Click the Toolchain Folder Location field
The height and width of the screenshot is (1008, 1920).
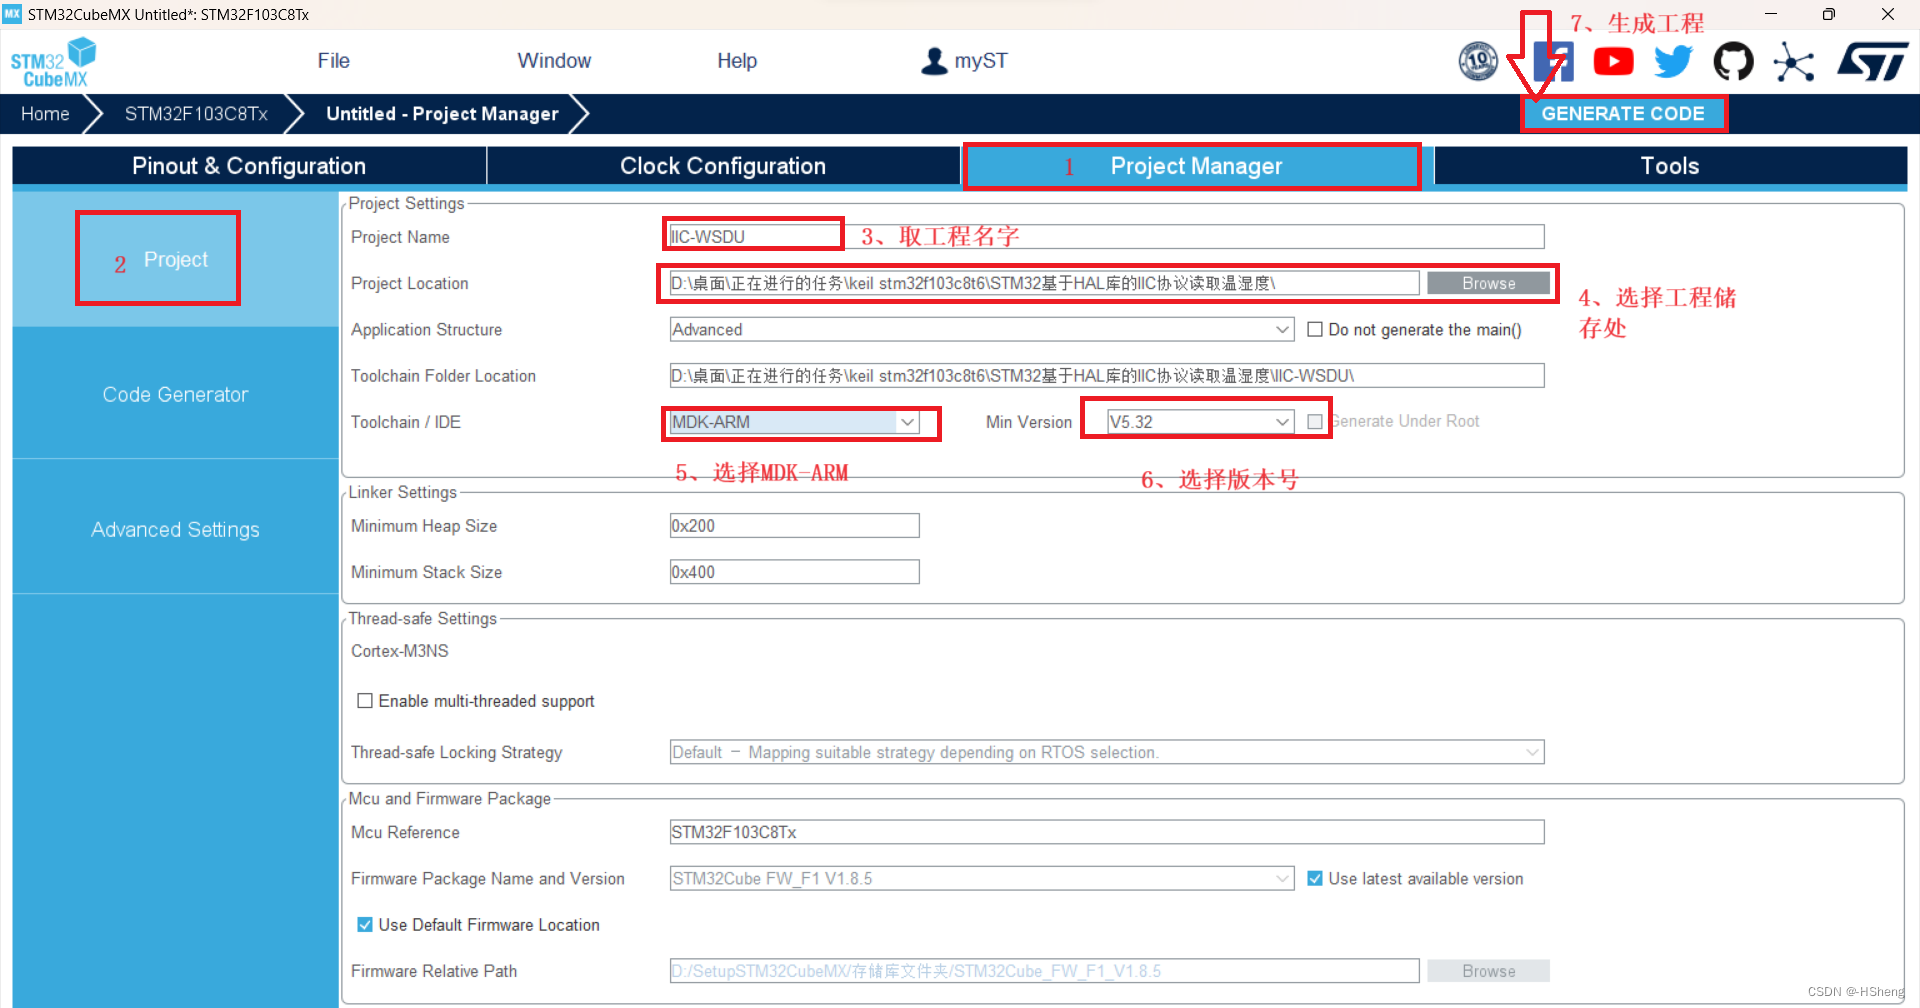[1107, 376]
